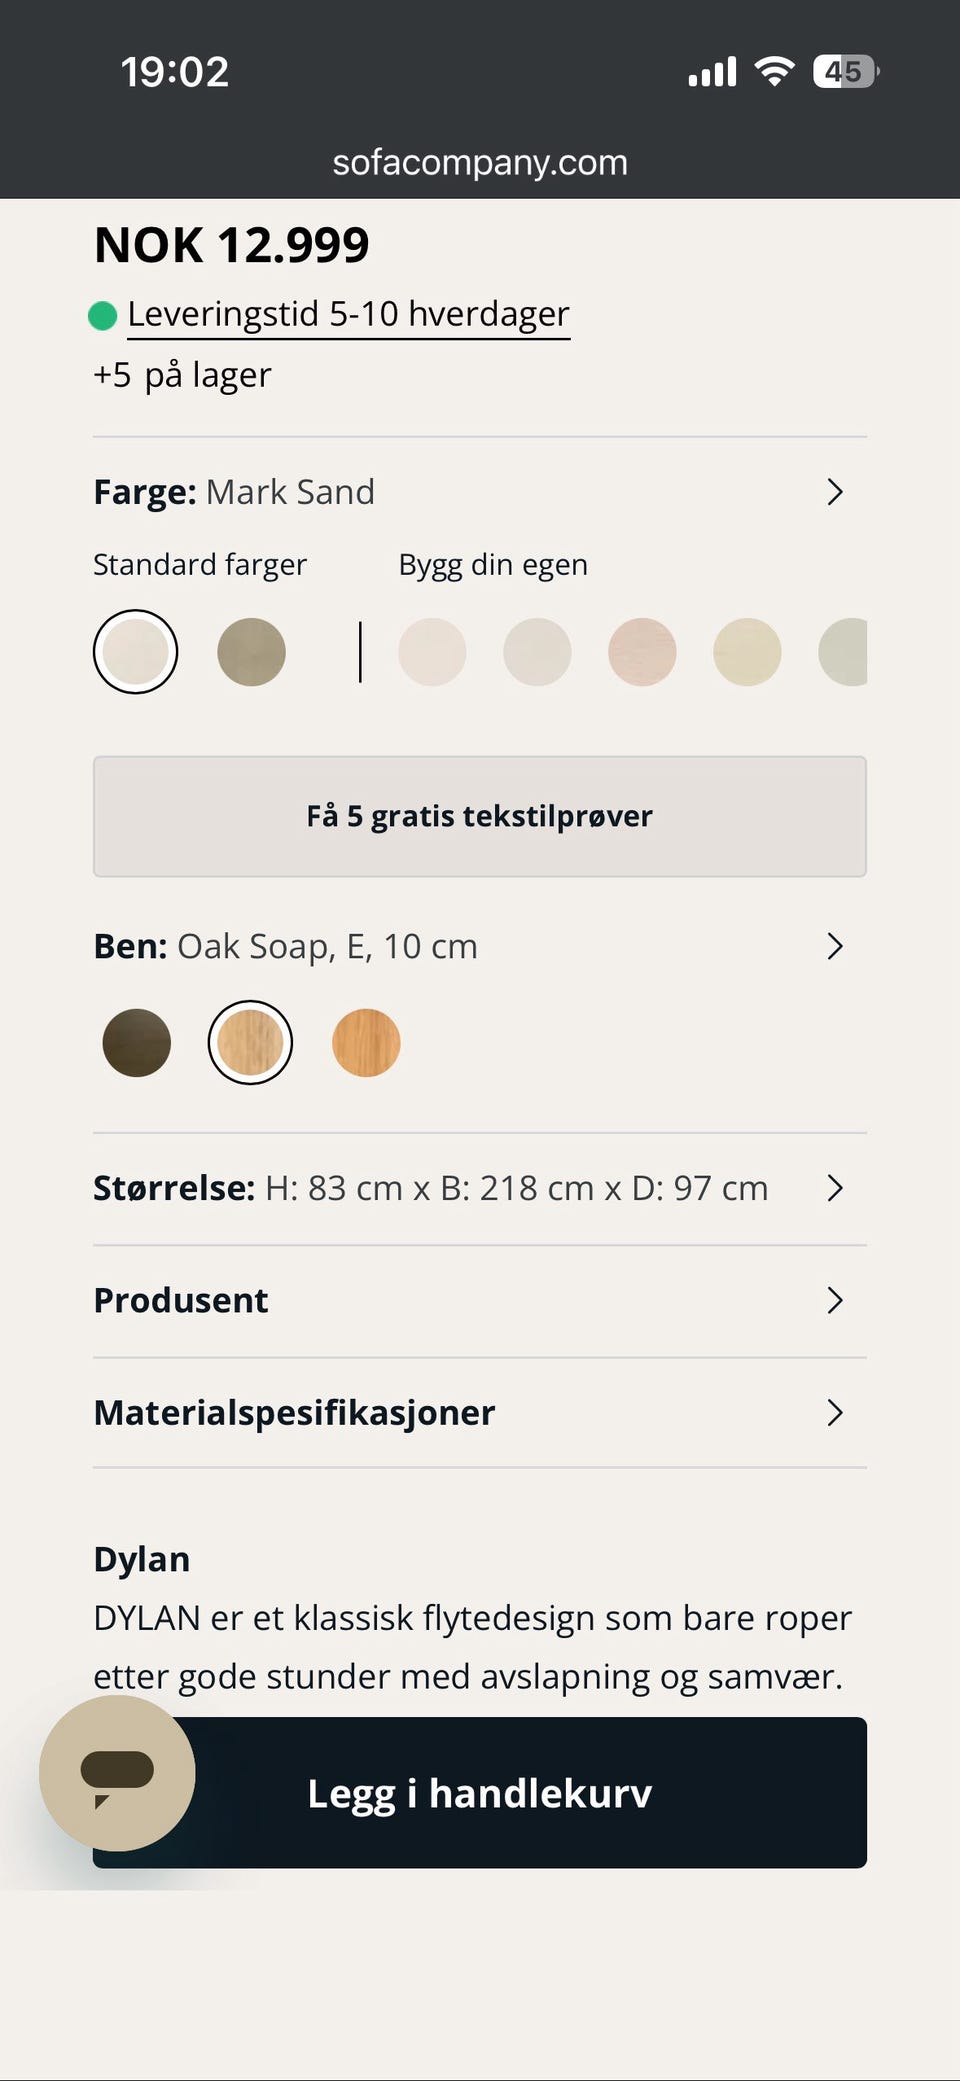Switch to Standard farger colors
The width and height of the screenshot is (960, 2081).
coord(200,565)
